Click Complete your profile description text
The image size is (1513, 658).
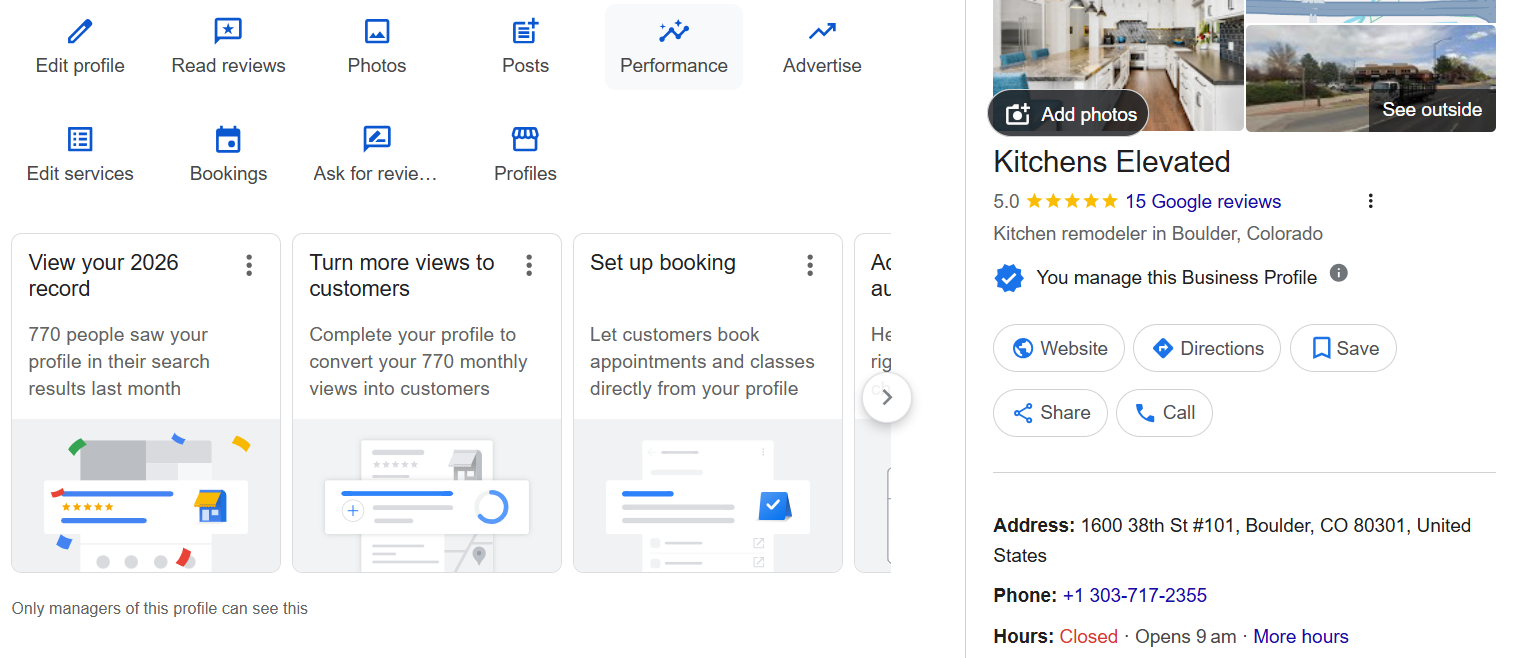coord(418,361)
